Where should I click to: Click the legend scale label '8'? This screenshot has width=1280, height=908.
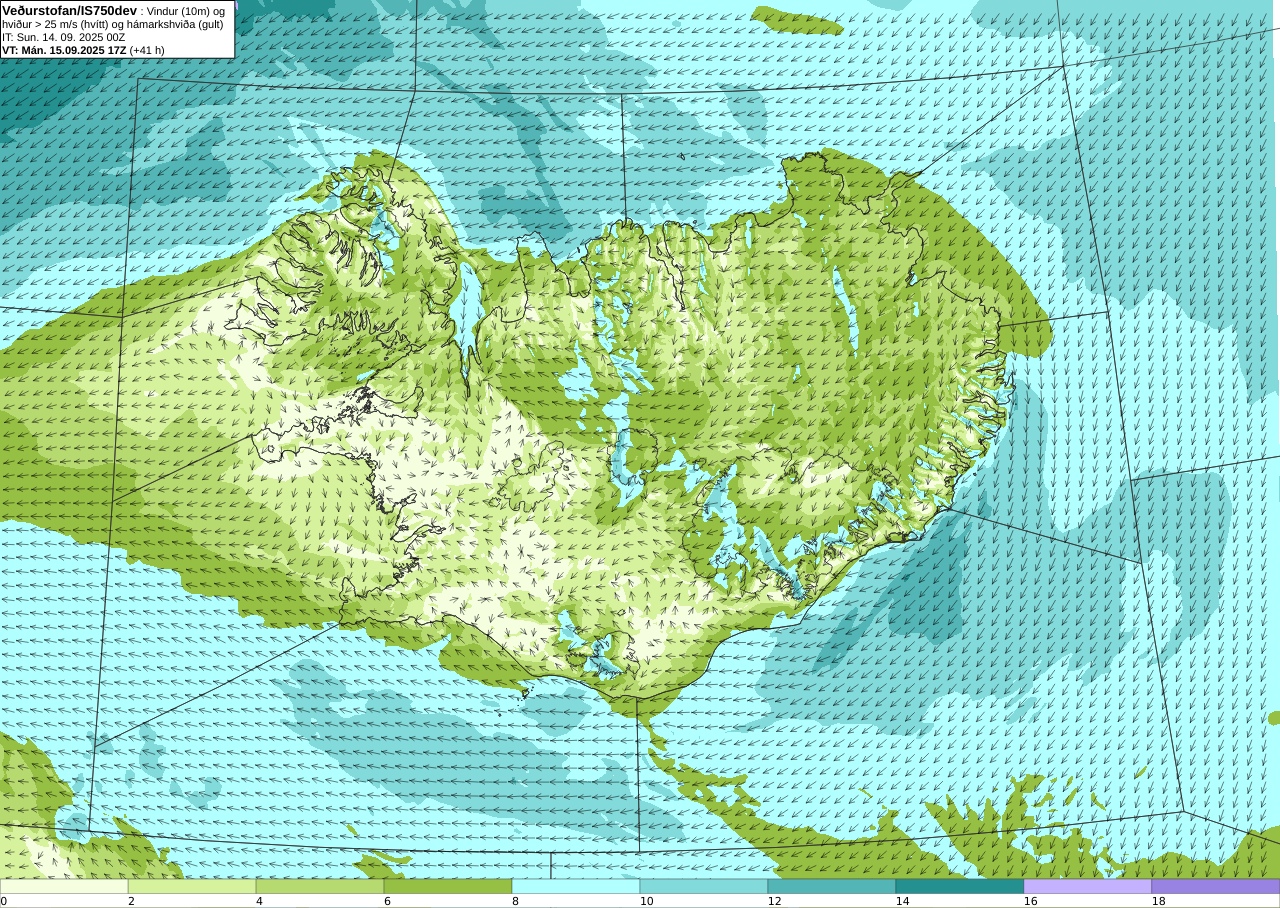coord(515,901)
